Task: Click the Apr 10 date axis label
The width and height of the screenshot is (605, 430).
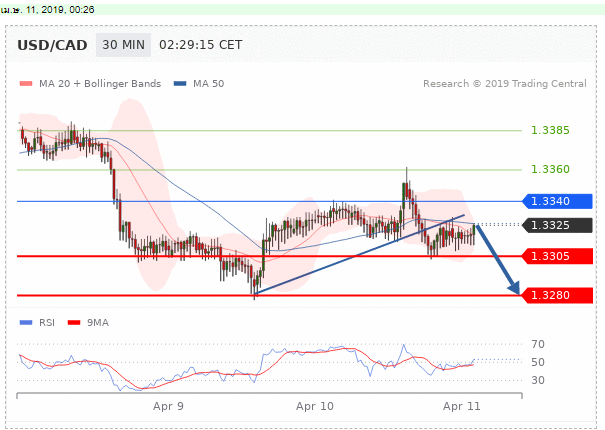Action: pos(314,406)
